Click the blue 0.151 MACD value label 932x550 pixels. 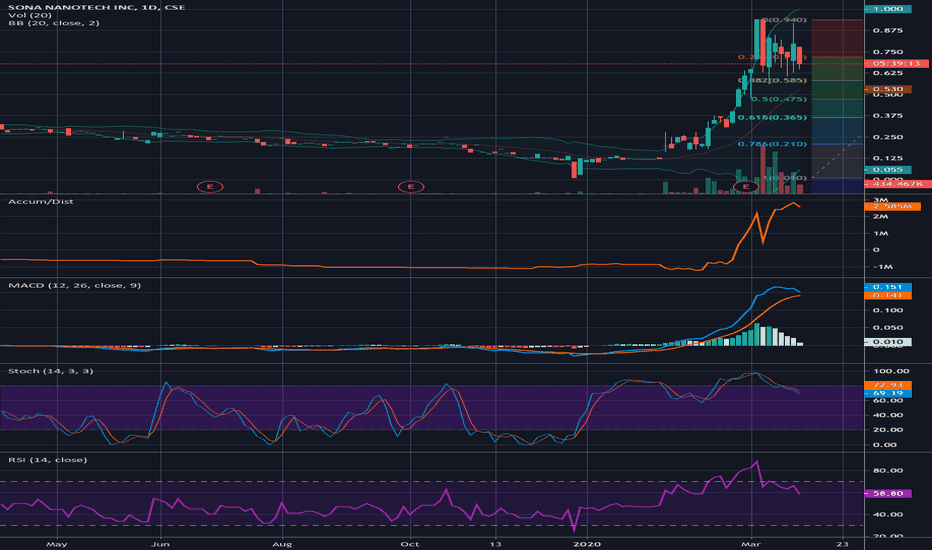tap(887, 287)
